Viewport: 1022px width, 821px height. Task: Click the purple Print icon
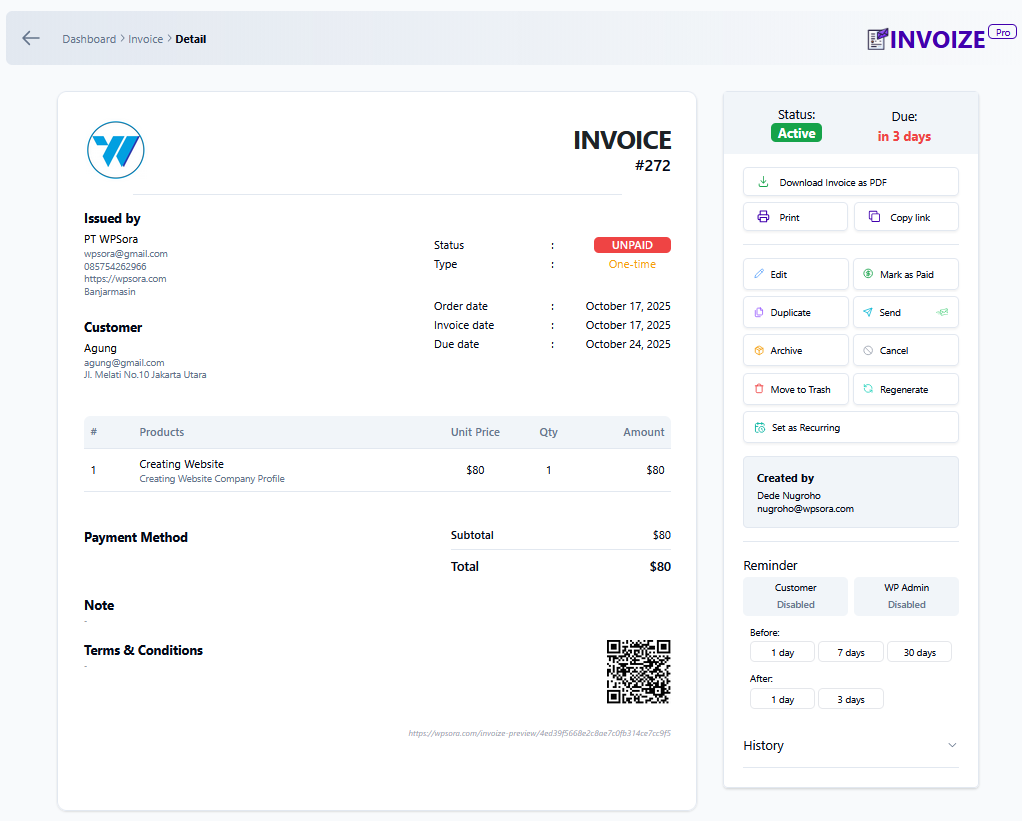point(763,216)
